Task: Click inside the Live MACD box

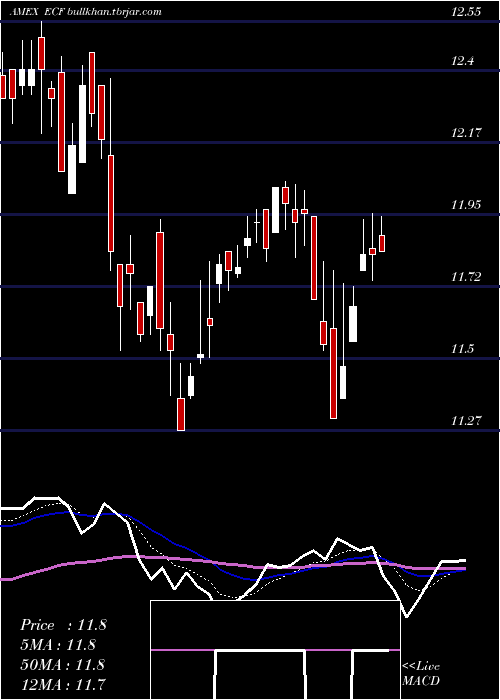Action: pyautogui.click(x=275, y=650)
